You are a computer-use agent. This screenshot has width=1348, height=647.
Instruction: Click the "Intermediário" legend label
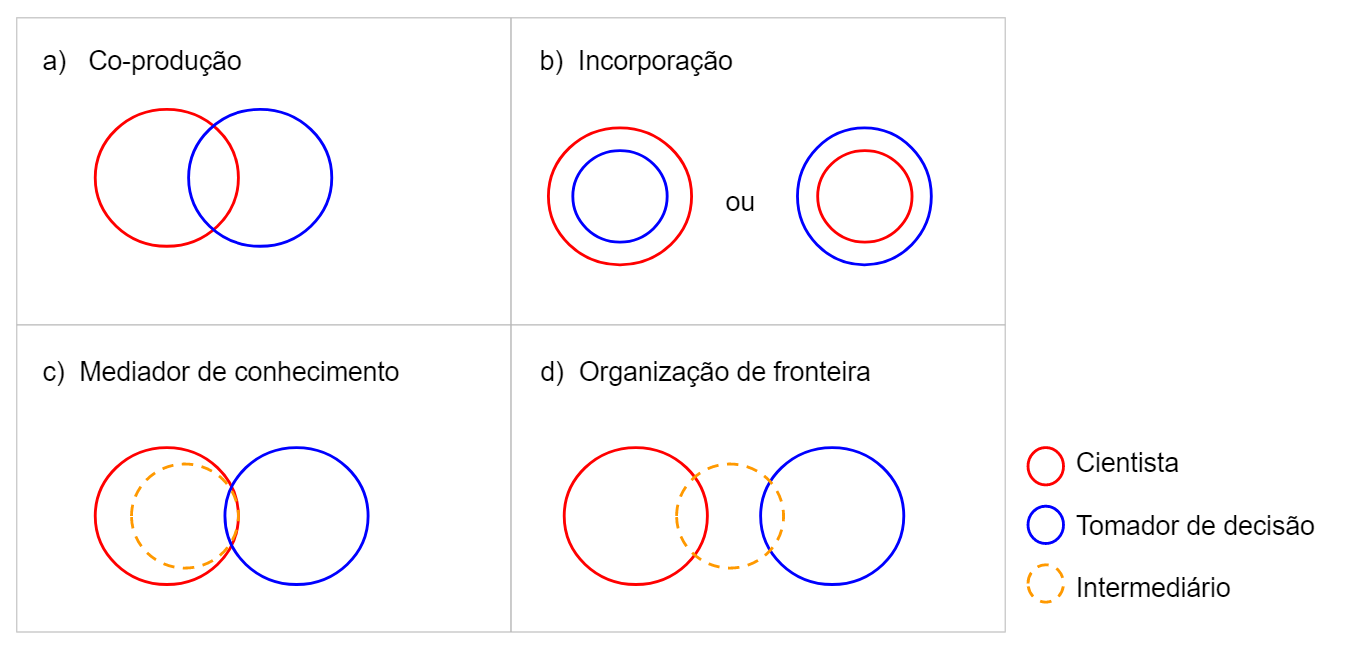pyautogui.click(x=1153, y=588)
